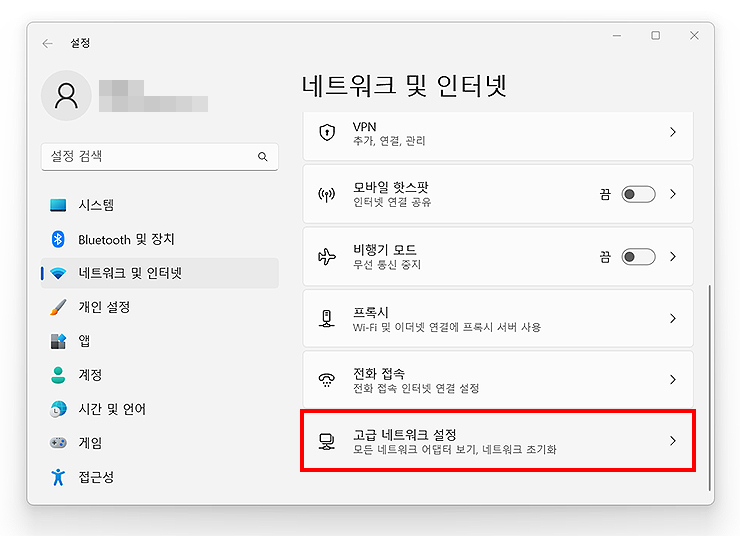The width and height of the screenshot is (740, 536).
Task: Click the back arrow next to 설정
Action: click(x=47, y=44)
